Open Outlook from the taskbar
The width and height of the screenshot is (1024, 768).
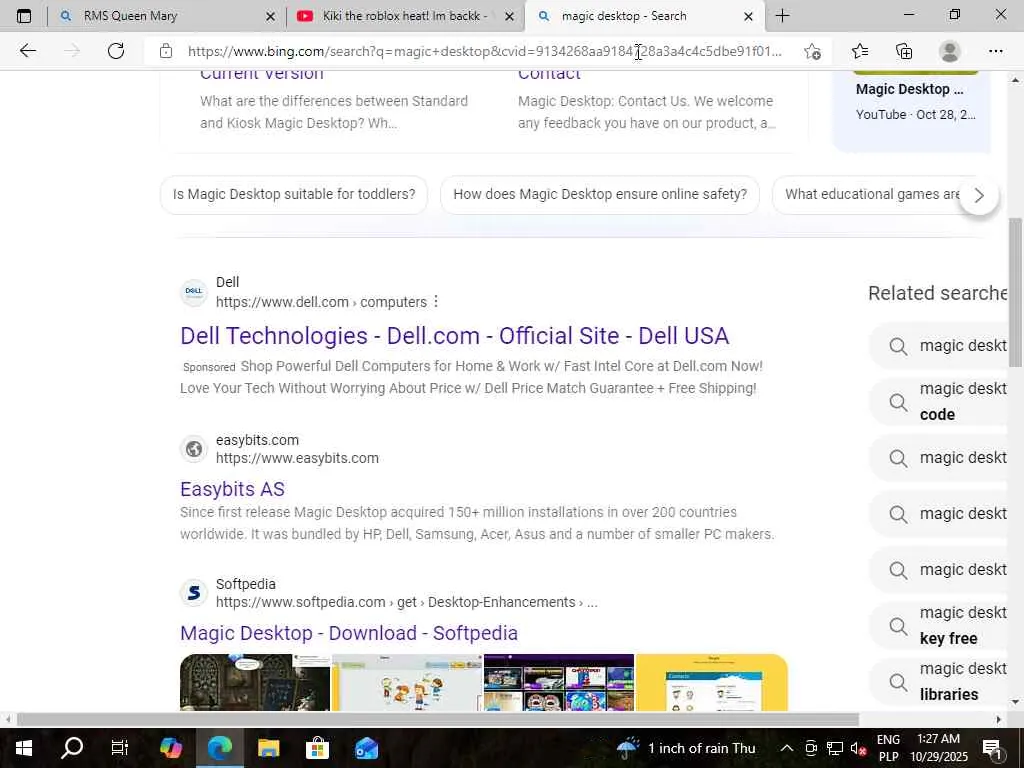coord(366,748)
